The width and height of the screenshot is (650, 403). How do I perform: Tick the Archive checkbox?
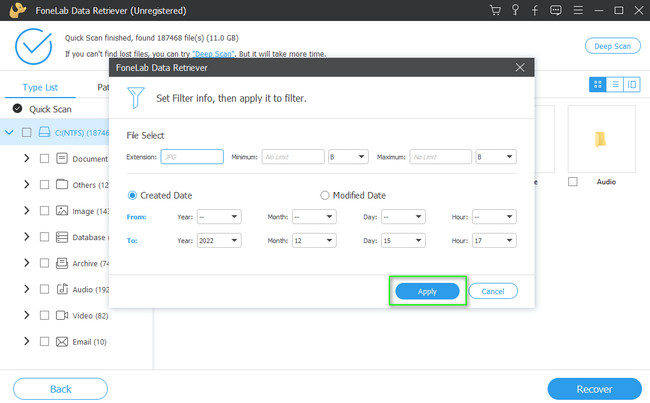(x=44, y=263)
